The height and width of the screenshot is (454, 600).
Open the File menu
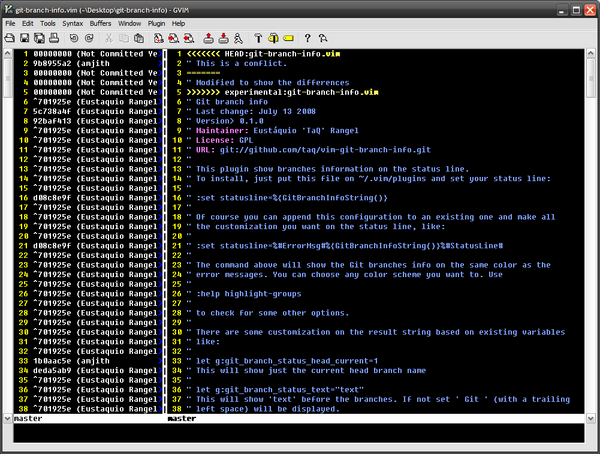point(12,21)
